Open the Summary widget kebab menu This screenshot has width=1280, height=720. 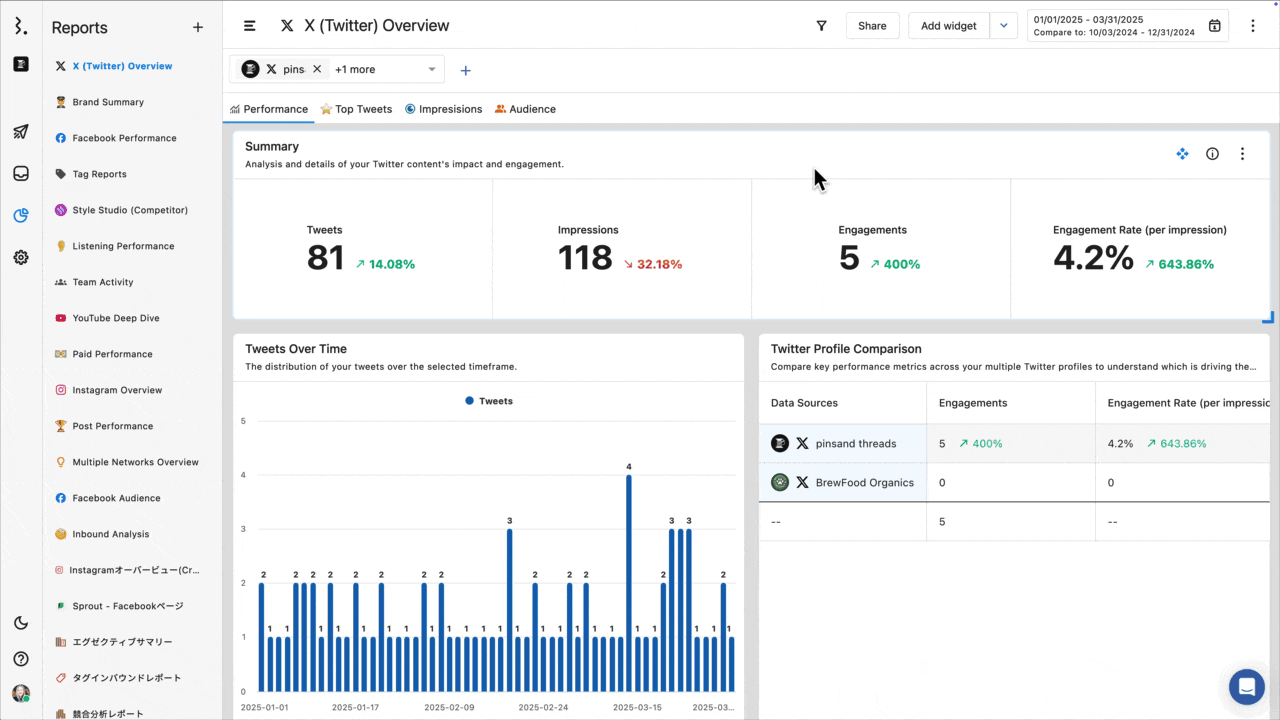[1242, 153]
